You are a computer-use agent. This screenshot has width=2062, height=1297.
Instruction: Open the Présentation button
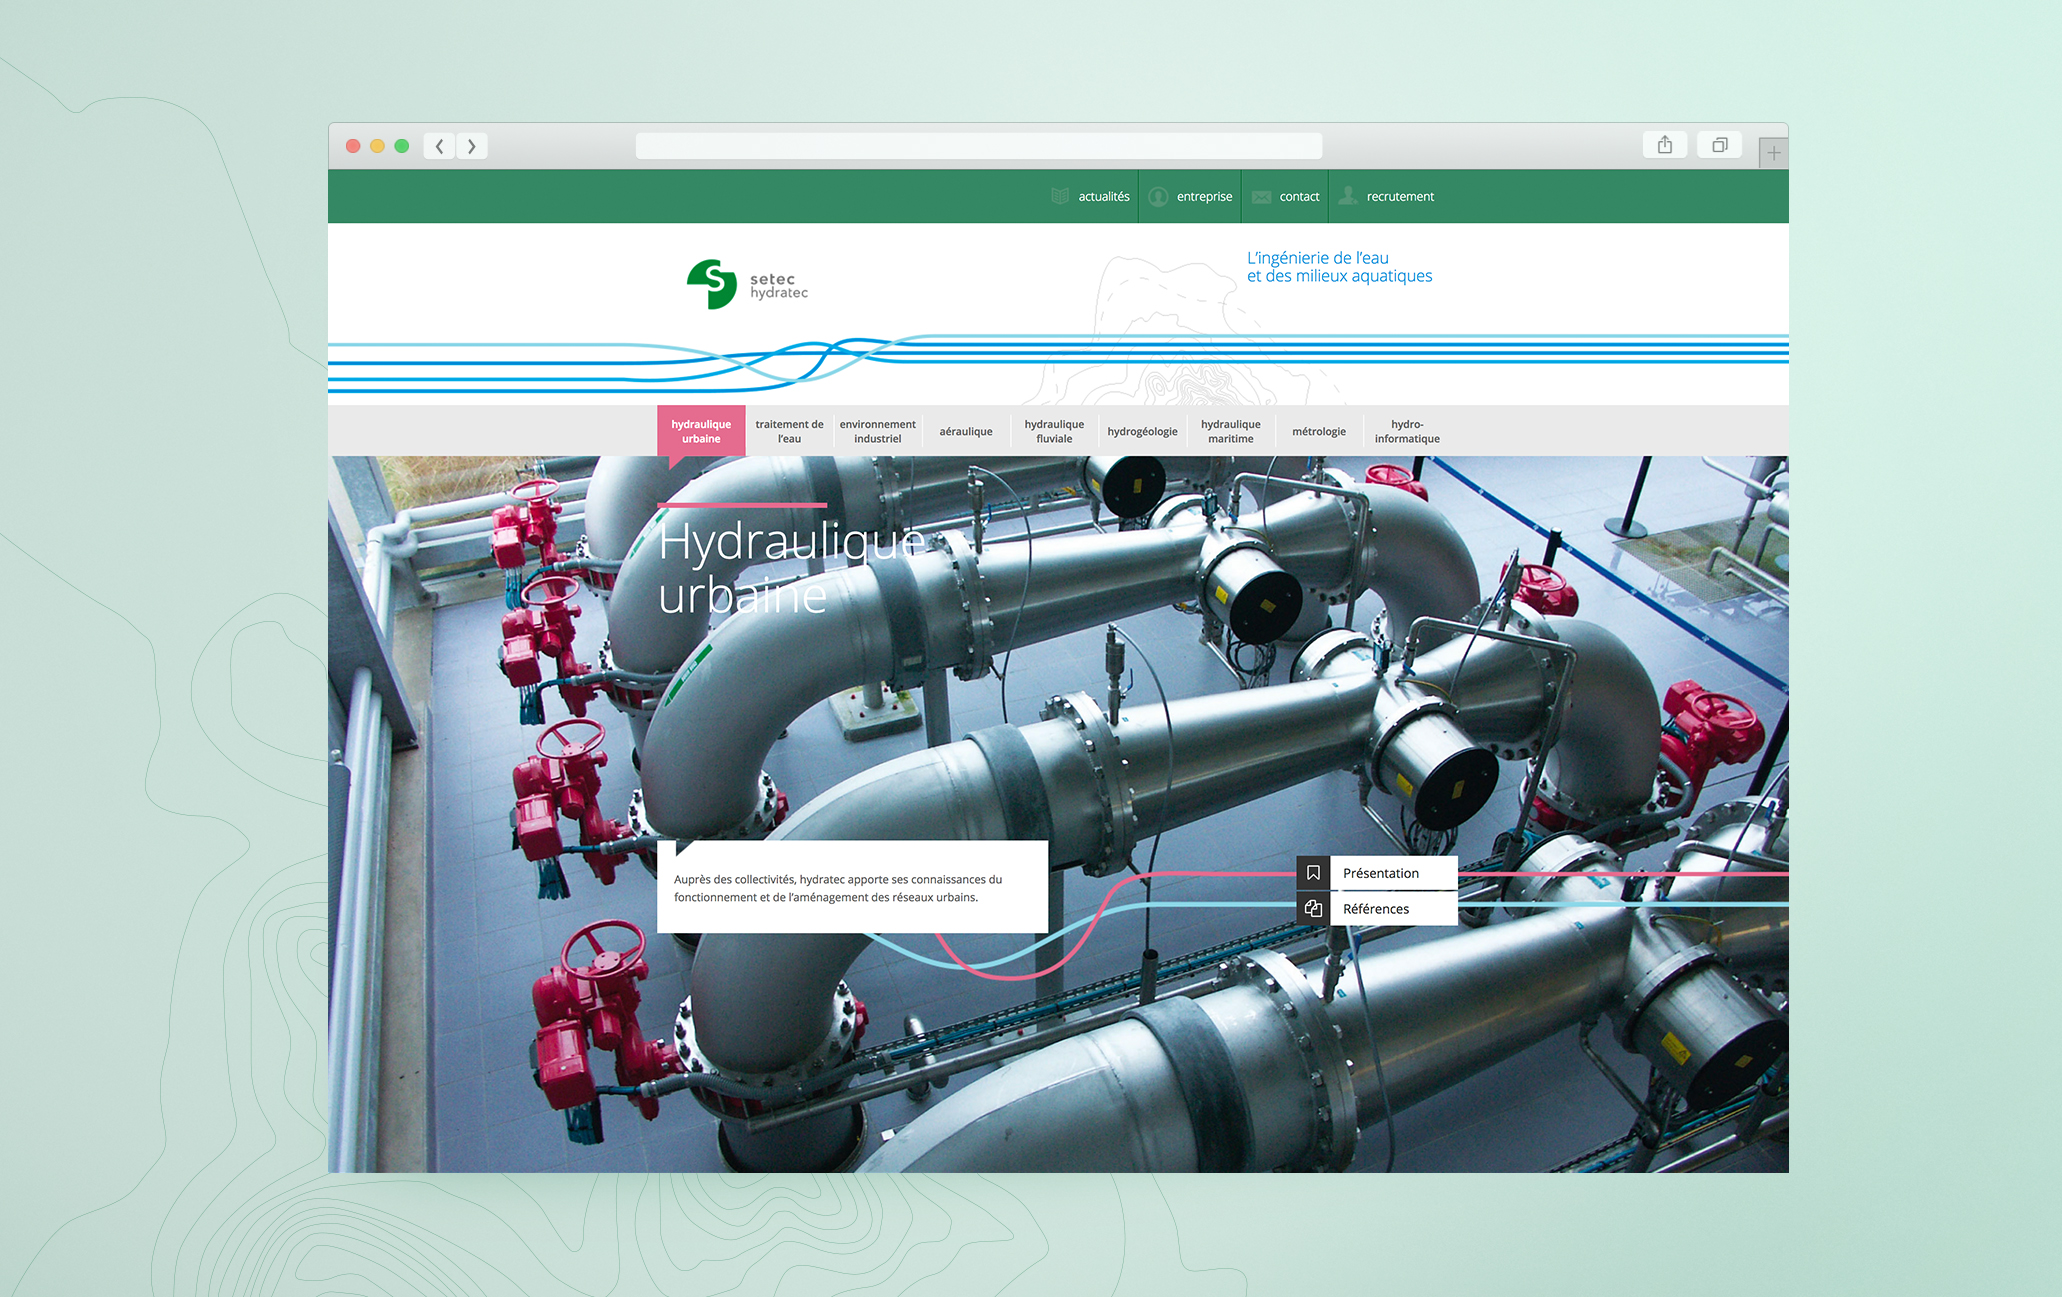(1394, 873)
